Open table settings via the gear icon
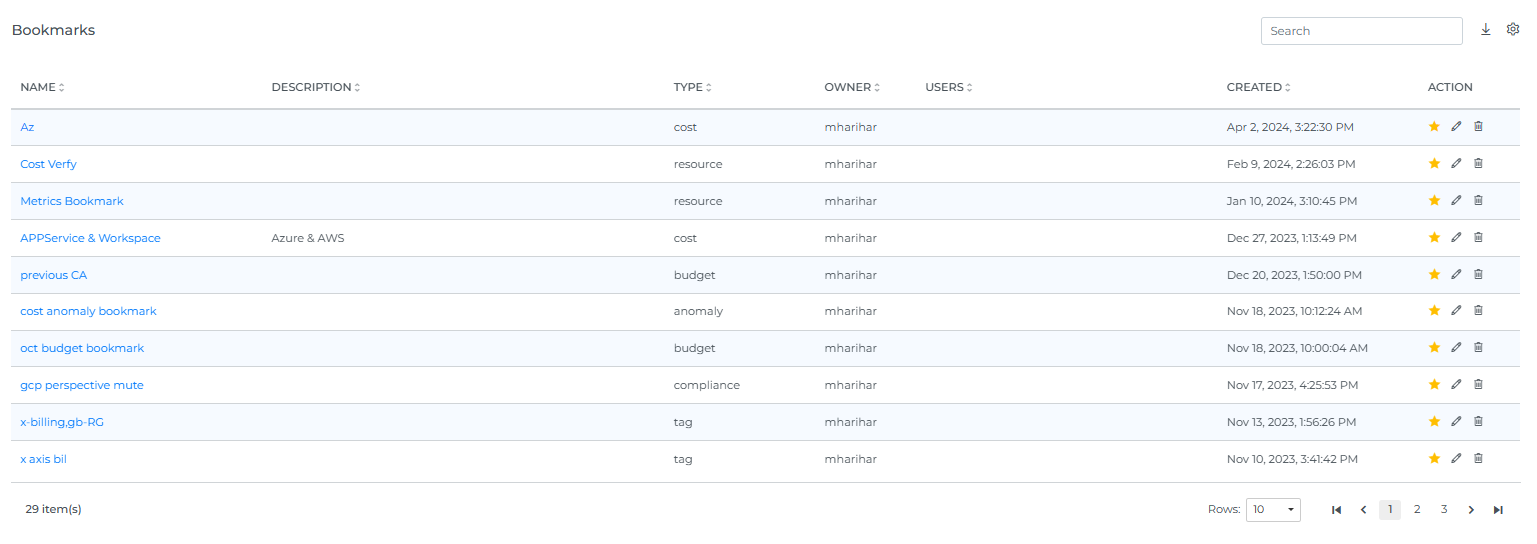 point(1512,30)
